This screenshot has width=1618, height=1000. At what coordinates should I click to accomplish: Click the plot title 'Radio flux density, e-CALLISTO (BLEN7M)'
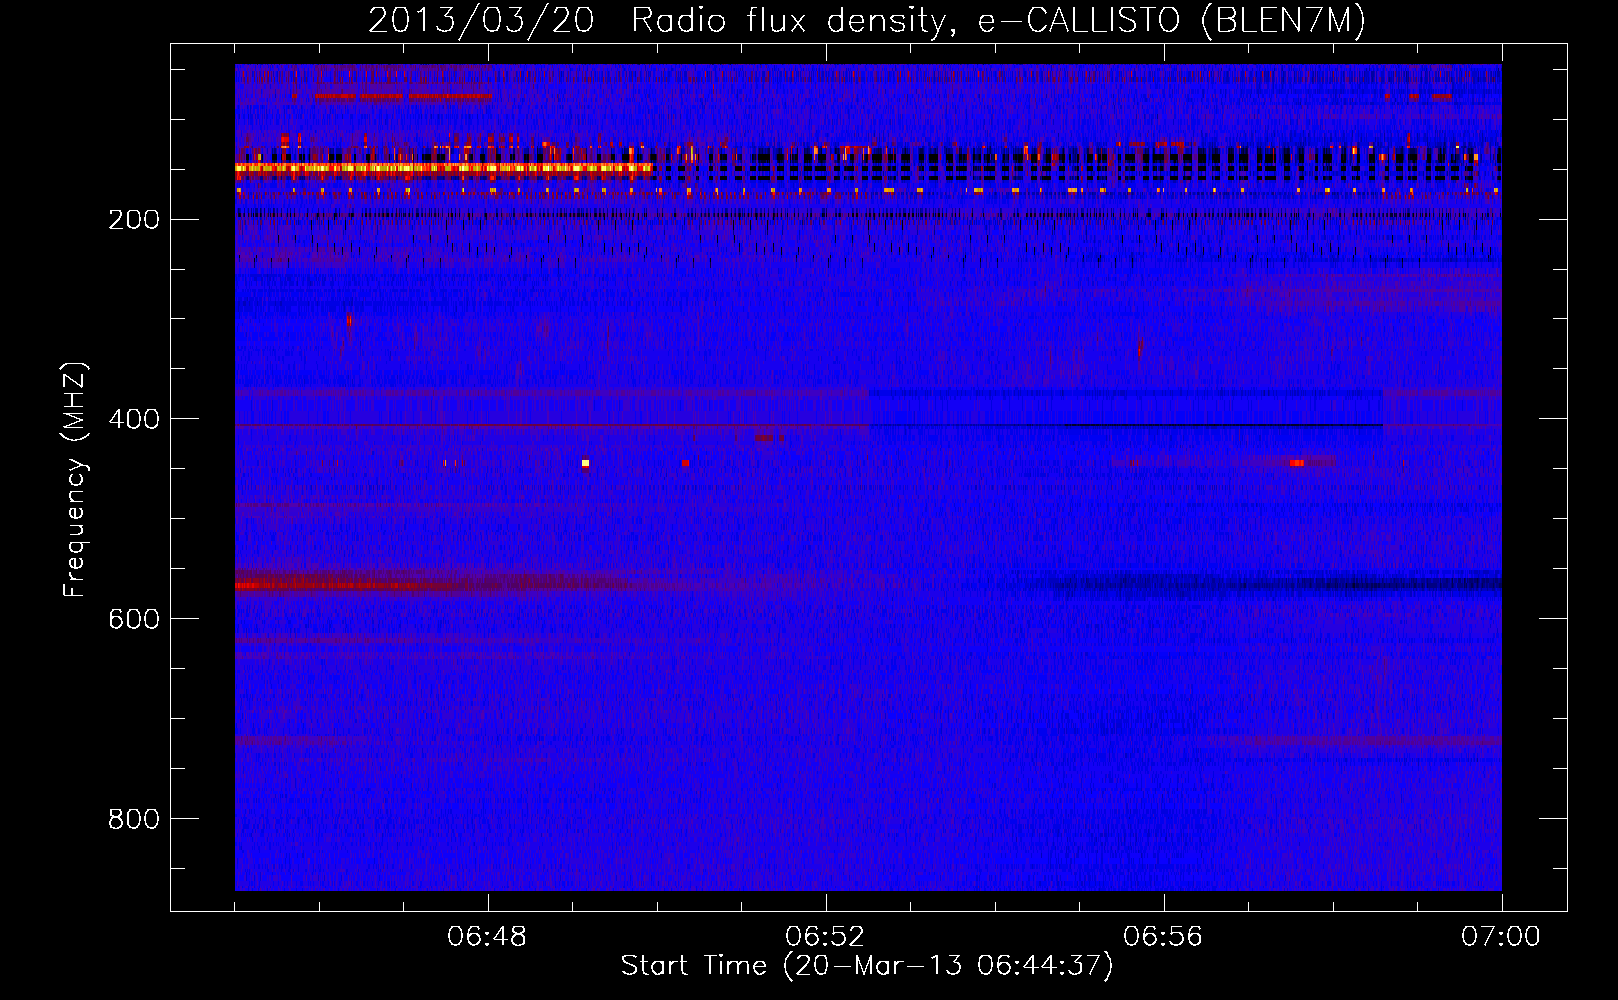pyautogui.click(x=998, y=21)
